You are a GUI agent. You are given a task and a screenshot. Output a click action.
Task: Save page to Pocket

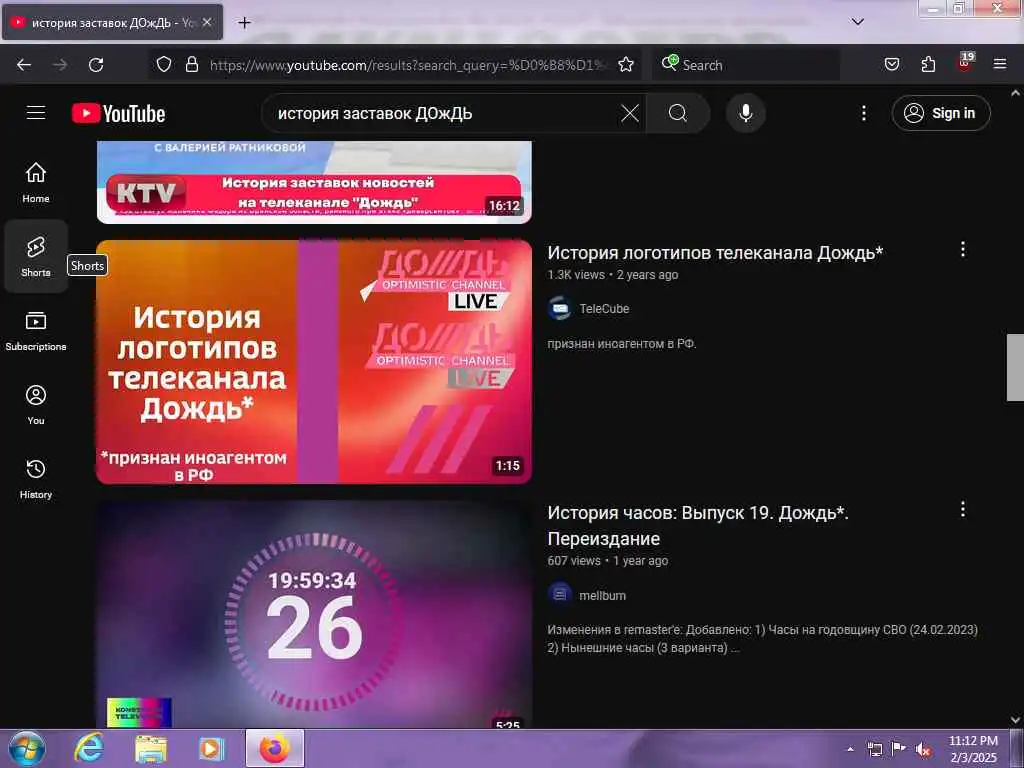891,64
